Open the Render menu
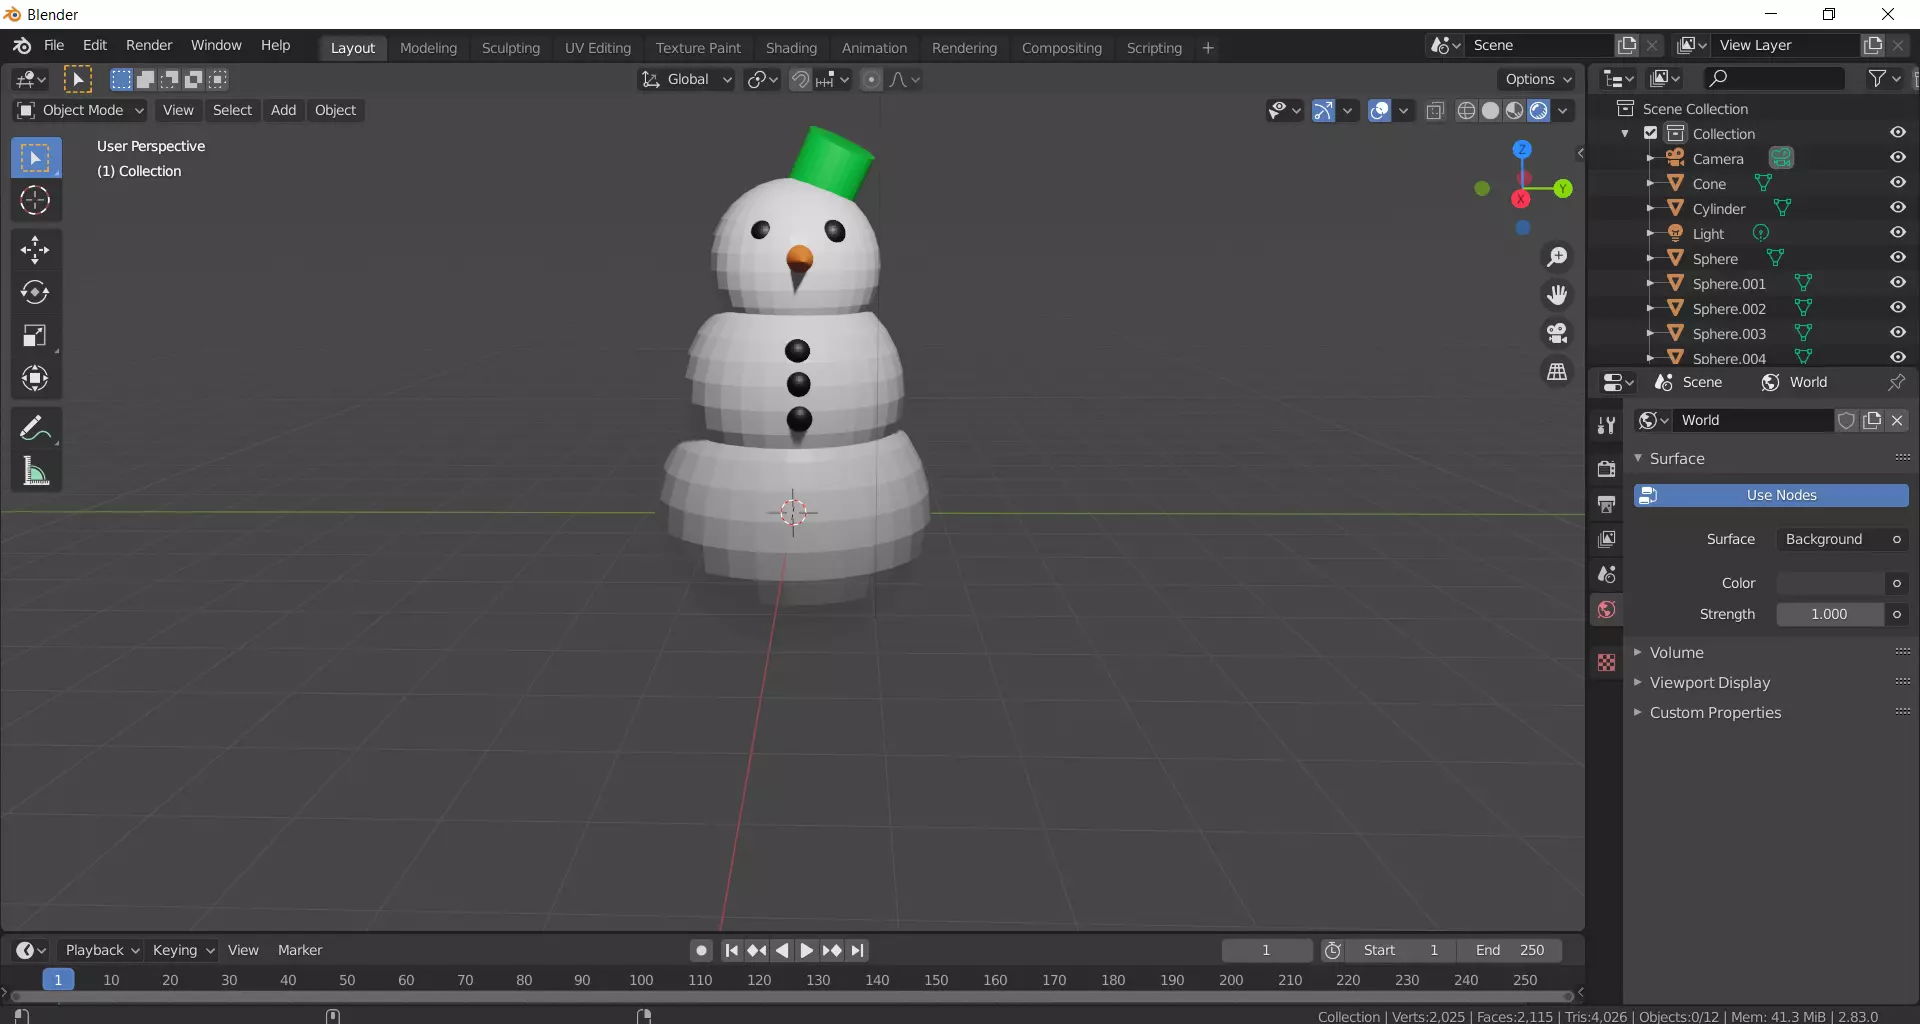Image resolution: width=1920 pixels, height=1024 pixels. [x=149, y=46]
